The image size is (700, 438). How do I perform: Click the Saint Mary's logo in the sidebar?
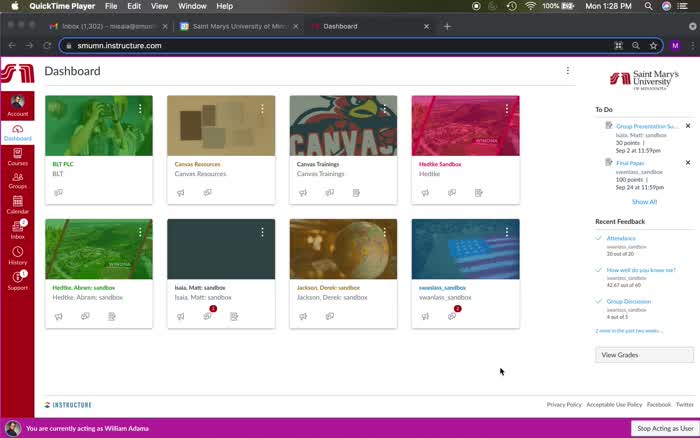pyautogui.click(x=17, y=73)
